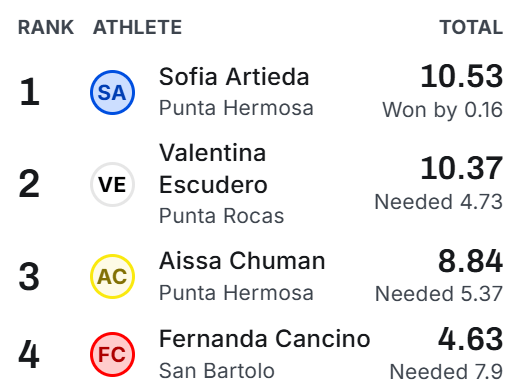The width and height of the screenshot is (519, 391).
Task: Click Sofia Artieda's blue SA avatar
Action: pyautogui.click(x=112, y=92)
